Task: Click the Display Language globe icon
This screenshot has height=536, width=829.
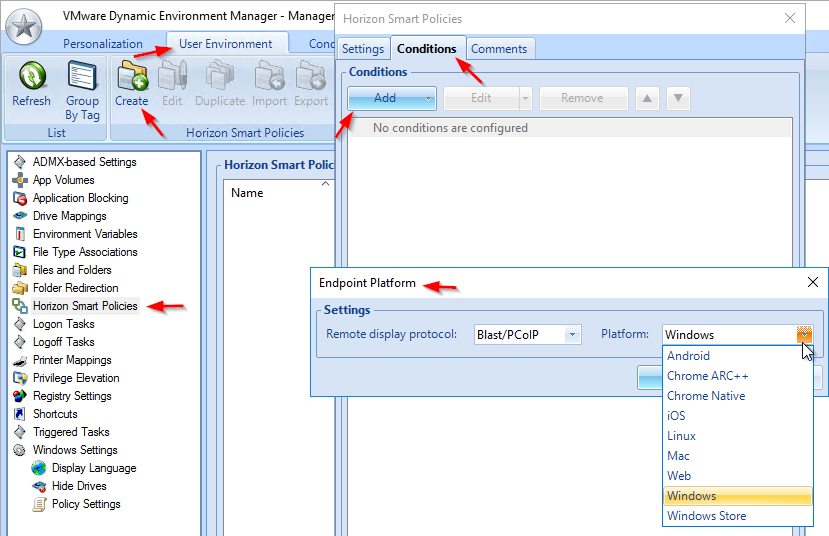Action: 39,468
